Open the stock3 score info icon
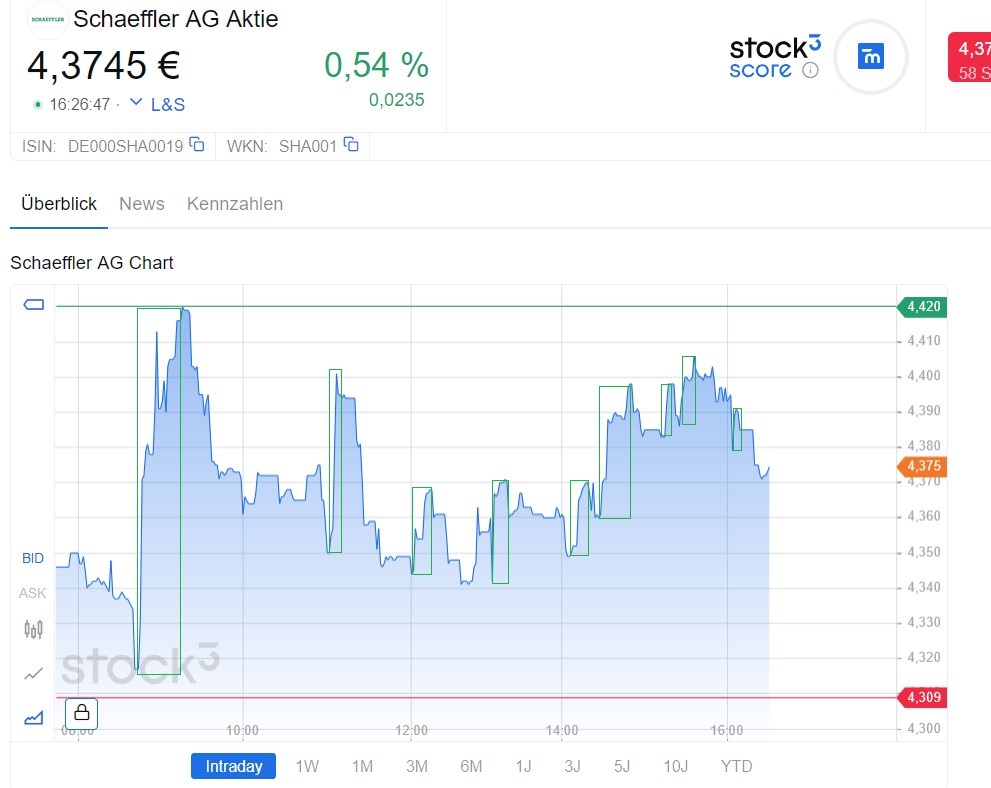The height and width of the screenshot is (788, 991). tap(810, 70)
